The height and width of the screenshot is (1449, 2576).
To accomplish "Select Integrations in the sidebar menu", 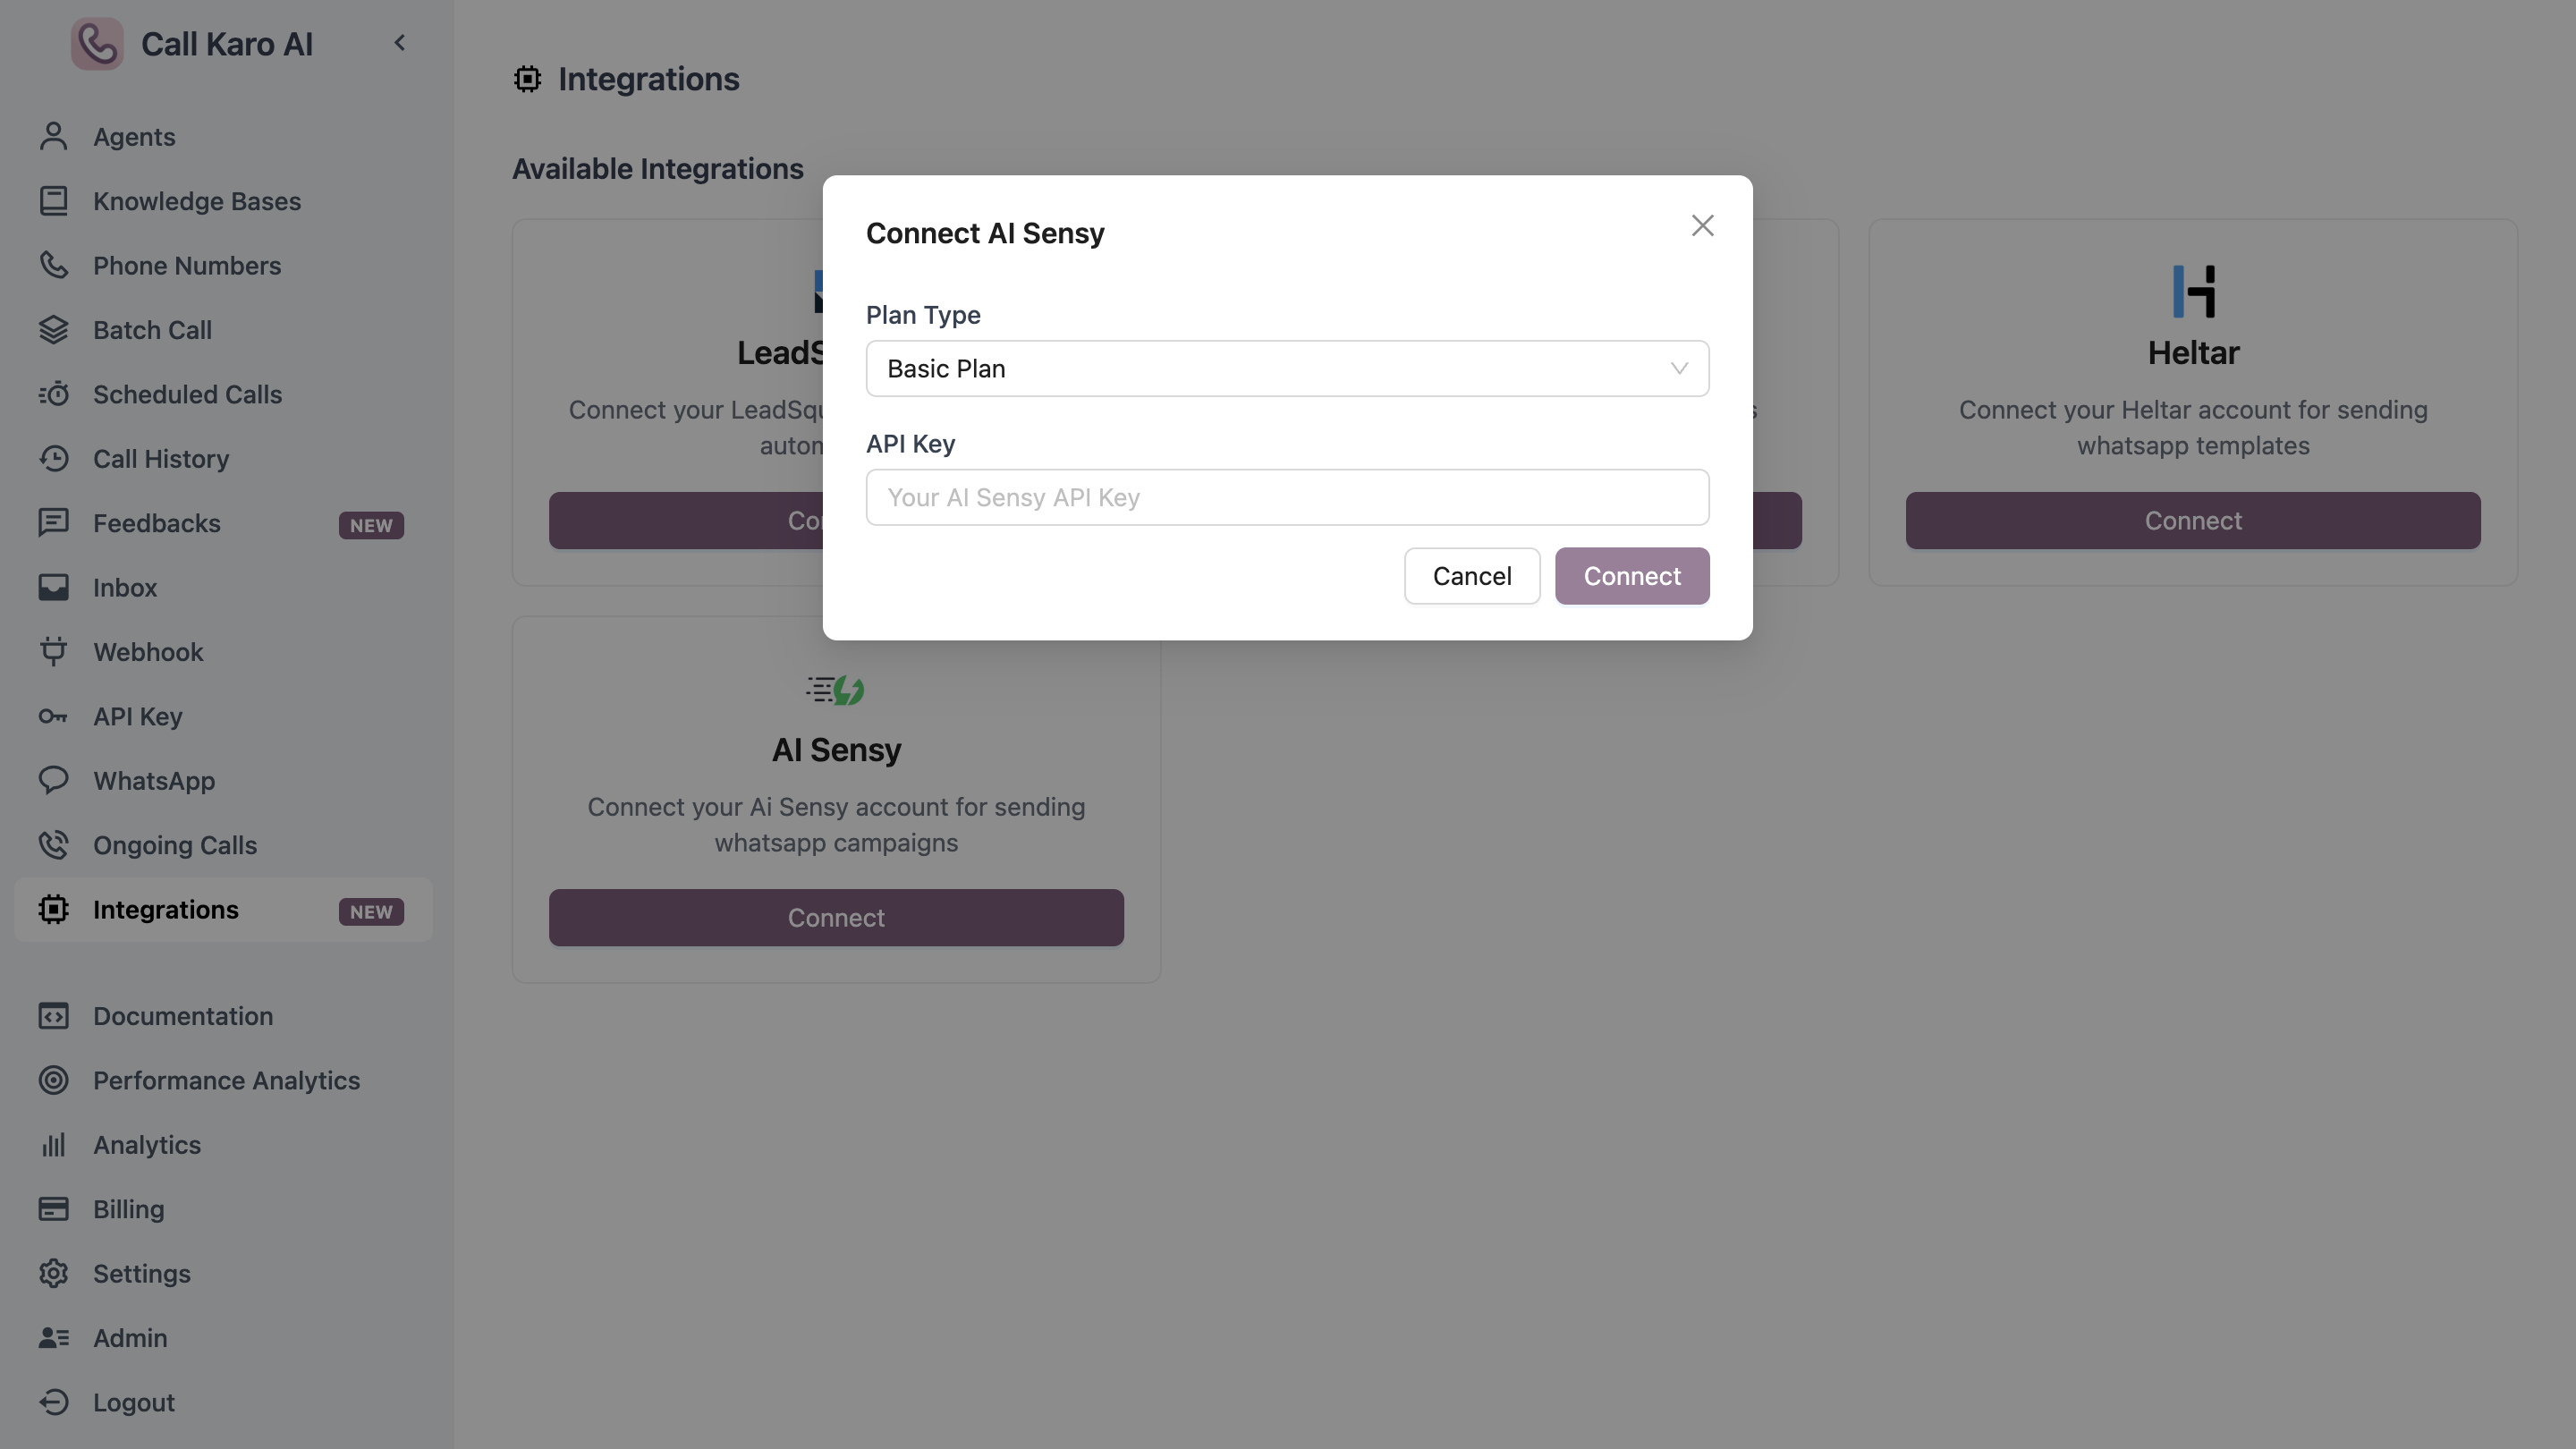I will coord(167,909).
